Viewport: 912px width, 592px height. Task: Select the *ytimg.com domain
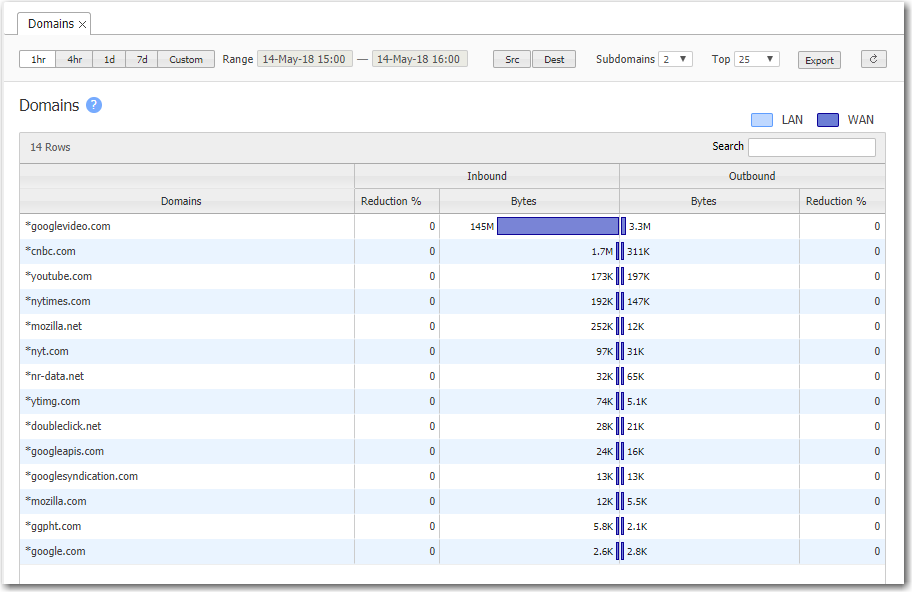pyautogui.click(x=52, y=401)
